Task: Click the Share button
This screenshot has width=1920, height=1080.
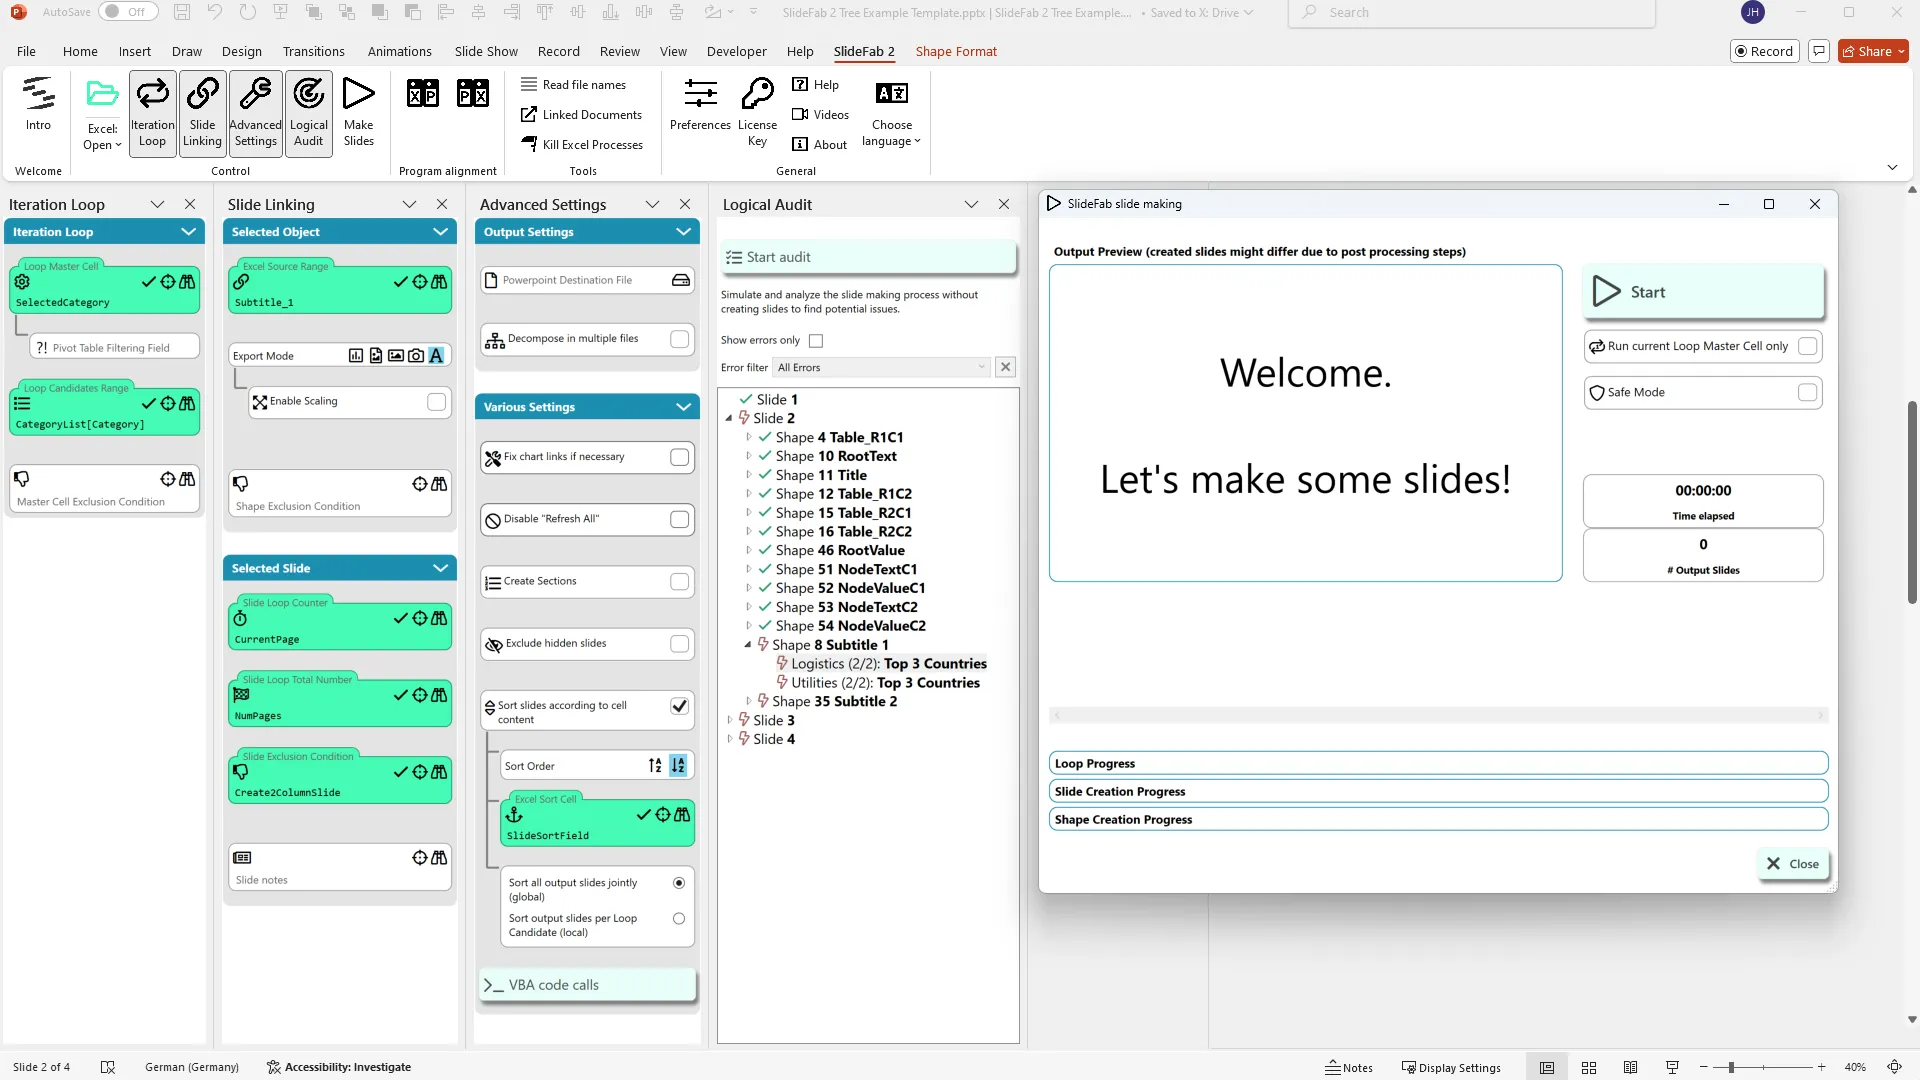Action: click(x=1873, y=51)
